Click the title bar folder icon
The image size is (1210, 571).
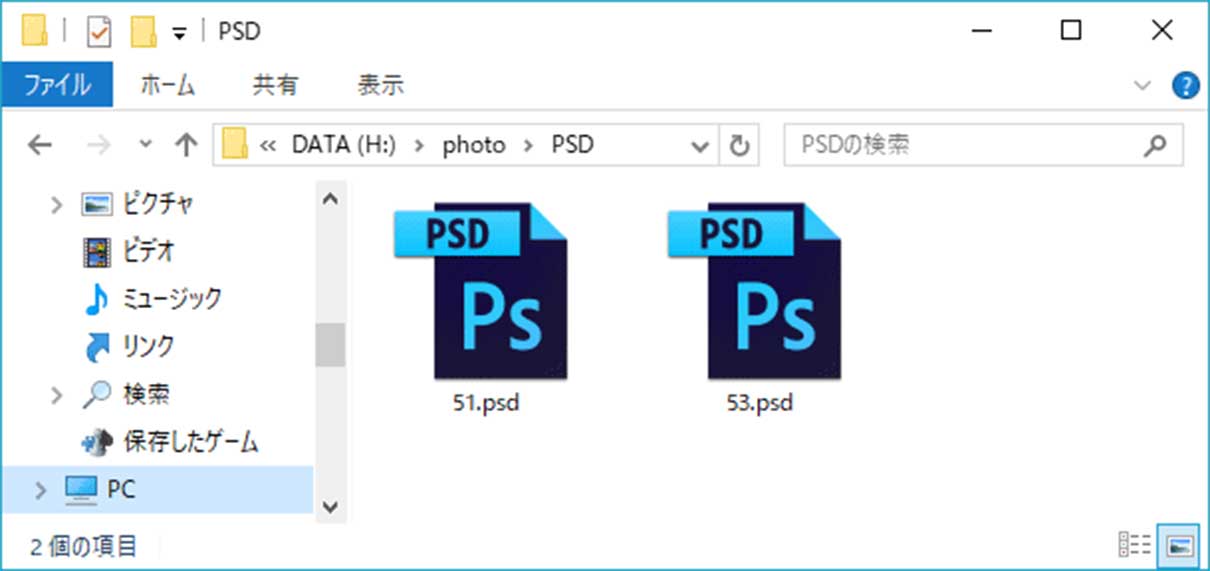coord(35,32)
